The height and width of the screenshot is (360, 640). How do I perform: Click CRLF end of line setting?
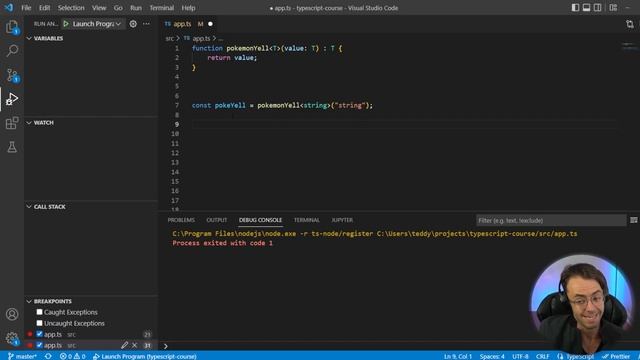click(542, 356)
